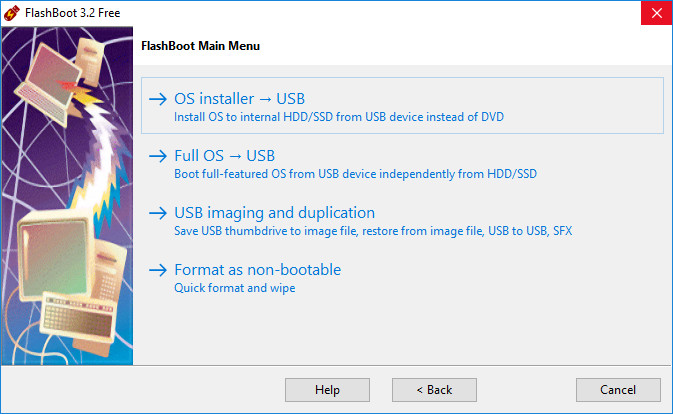Go back with the '< Back' button

pyautogui.click(x=434, y=389)
